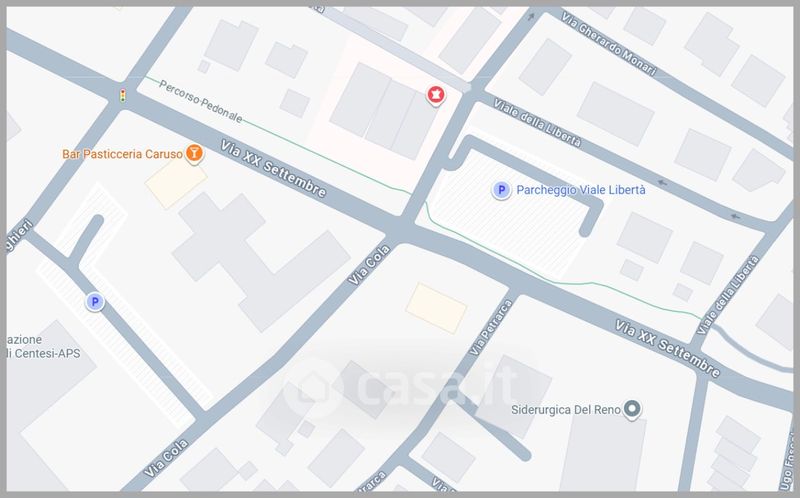This screenshot has height=498, width=800.
Task: Click the upper Viale della Libertà street label
Action: coord(537,123)
